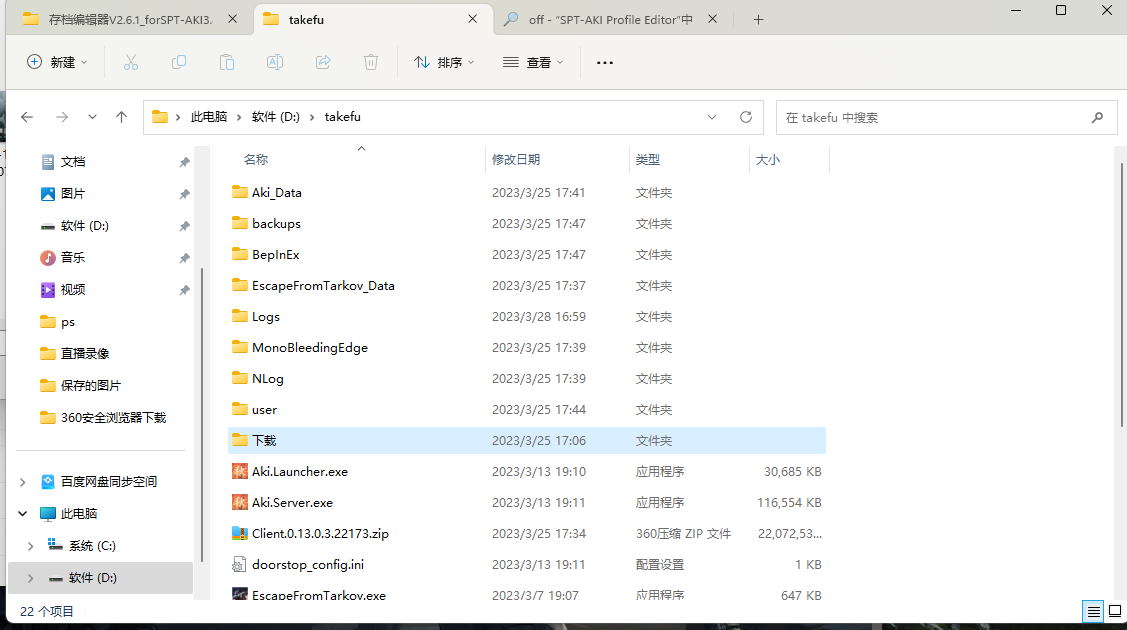
Task: Open pinned 软件 (D:) quick access entry
Action: (x=75, y=226)
